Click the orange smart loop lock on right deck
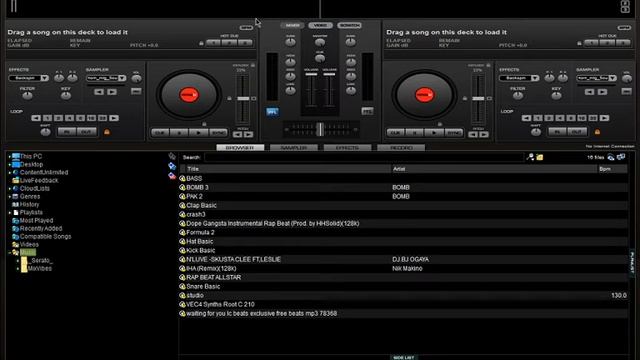The height and width of the screenshot is (360, 640). tap(598, 132)
